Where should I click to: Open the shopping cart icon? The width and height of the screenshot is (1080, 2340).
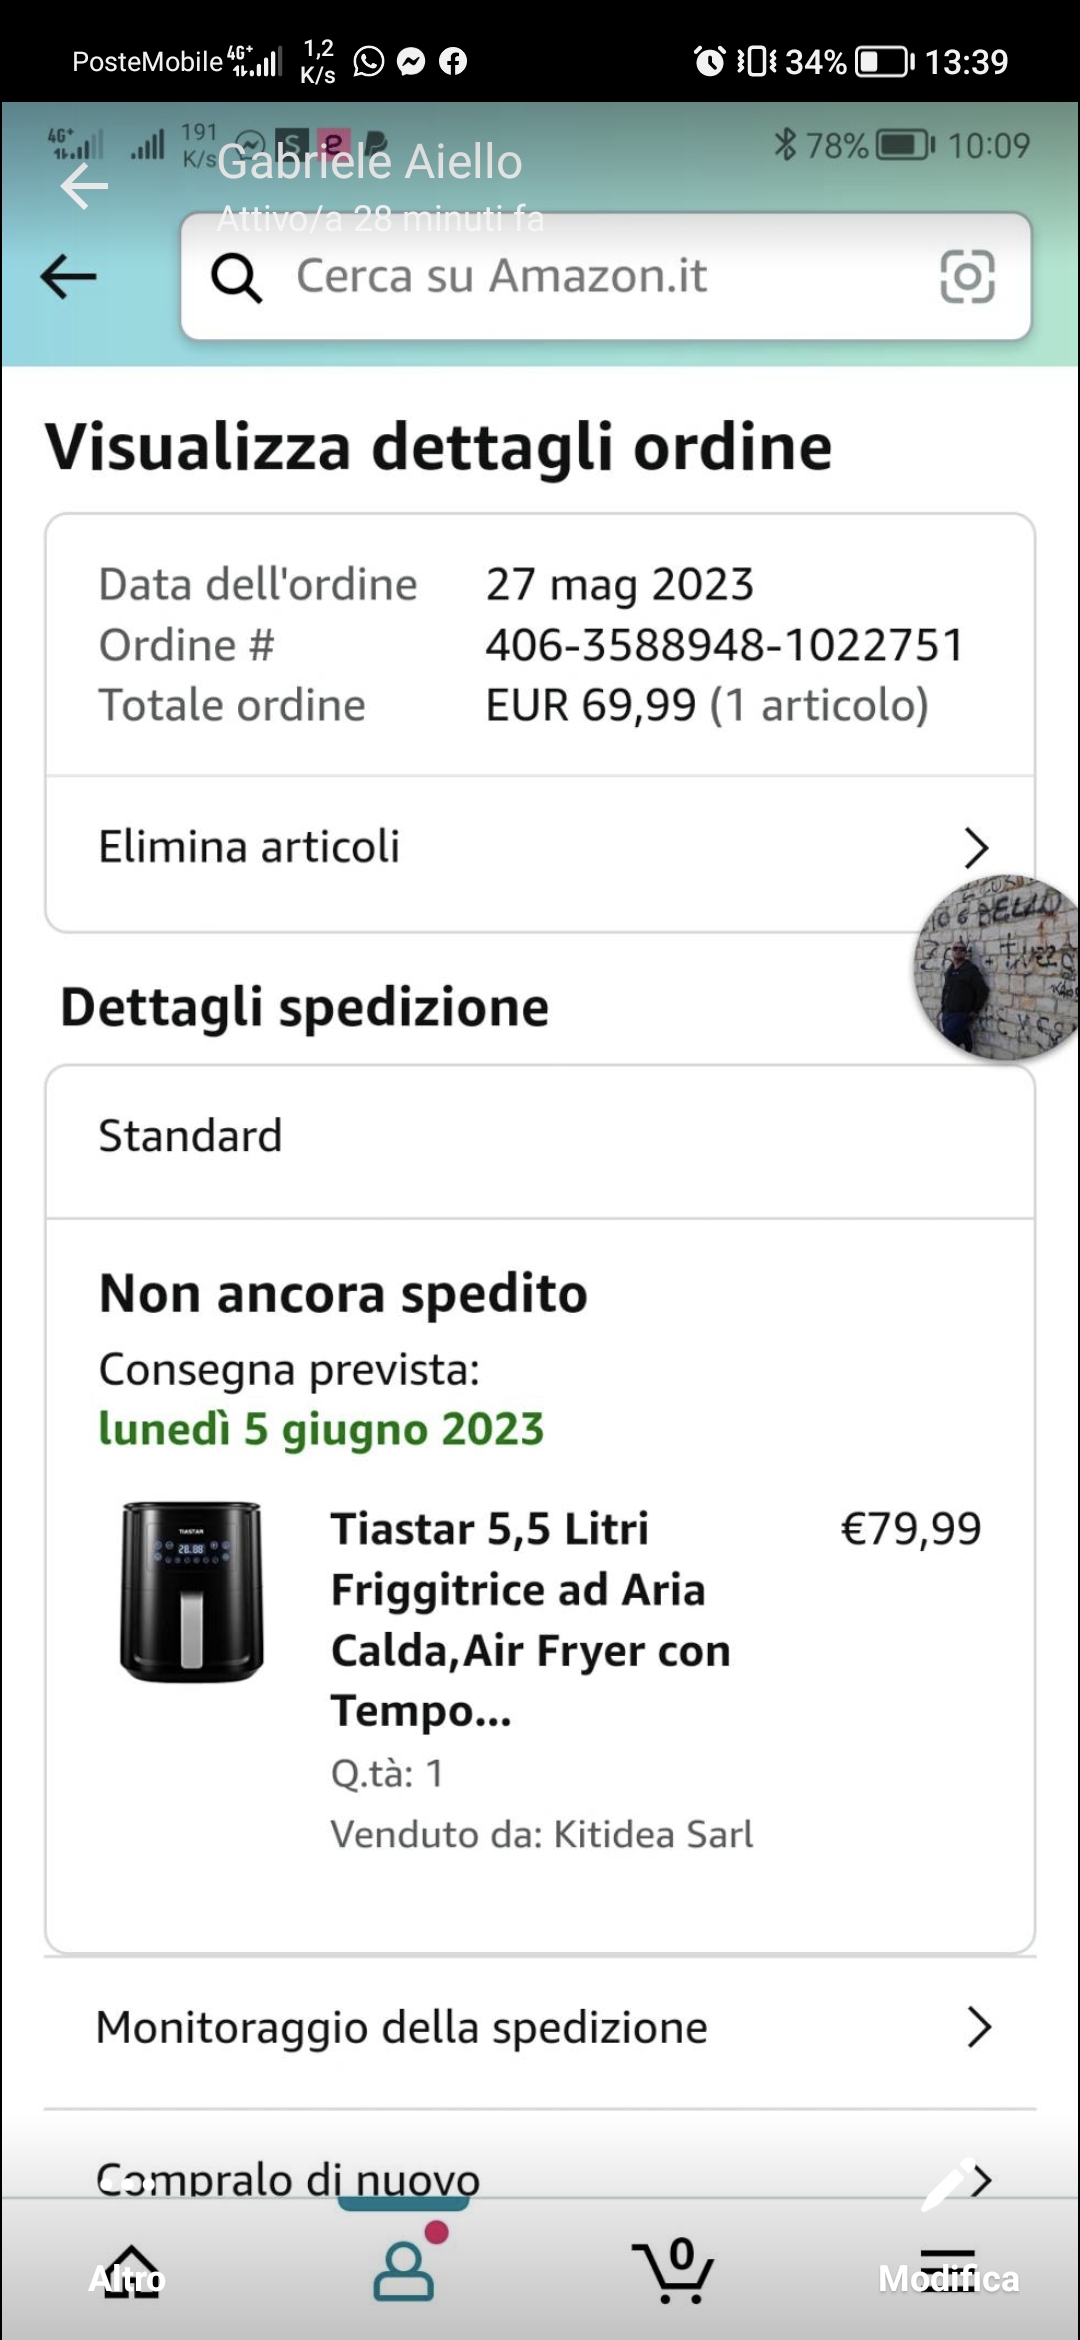676,2272
